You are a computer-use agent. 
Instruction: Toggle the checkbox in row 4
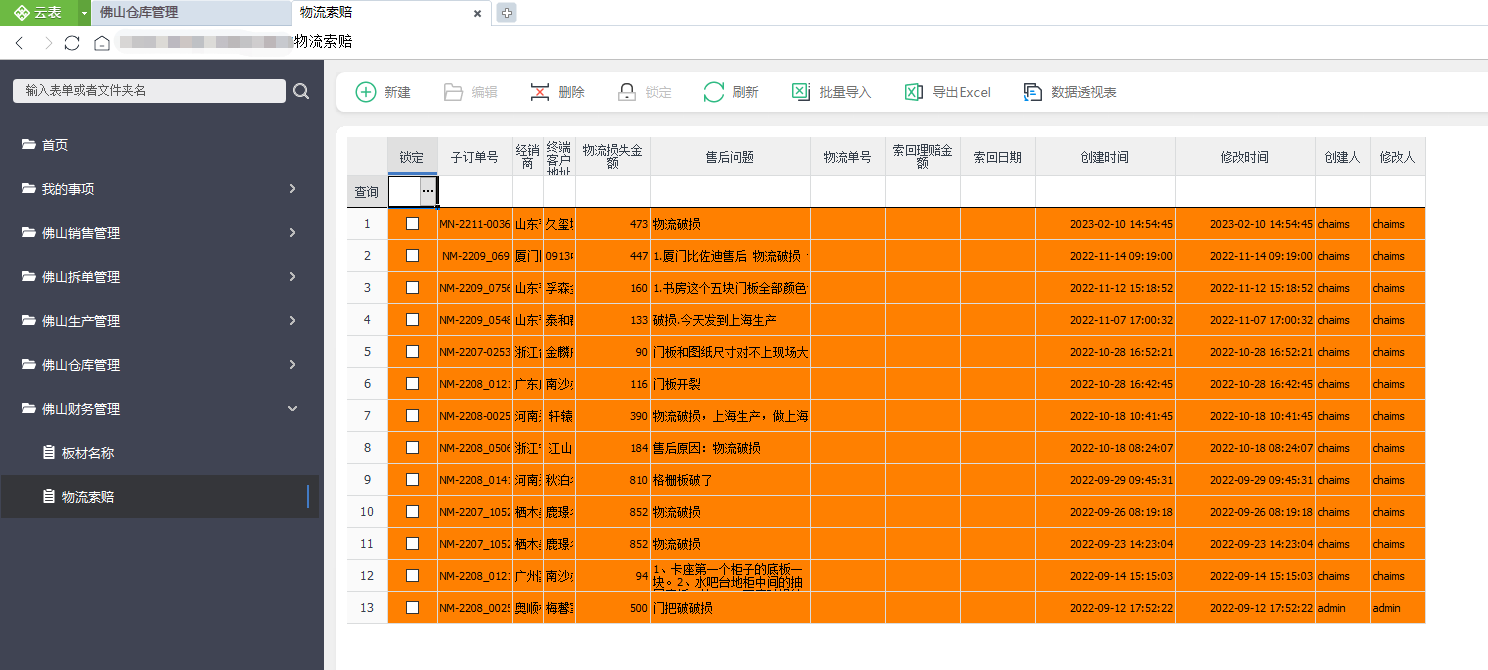tap(412, 320)
